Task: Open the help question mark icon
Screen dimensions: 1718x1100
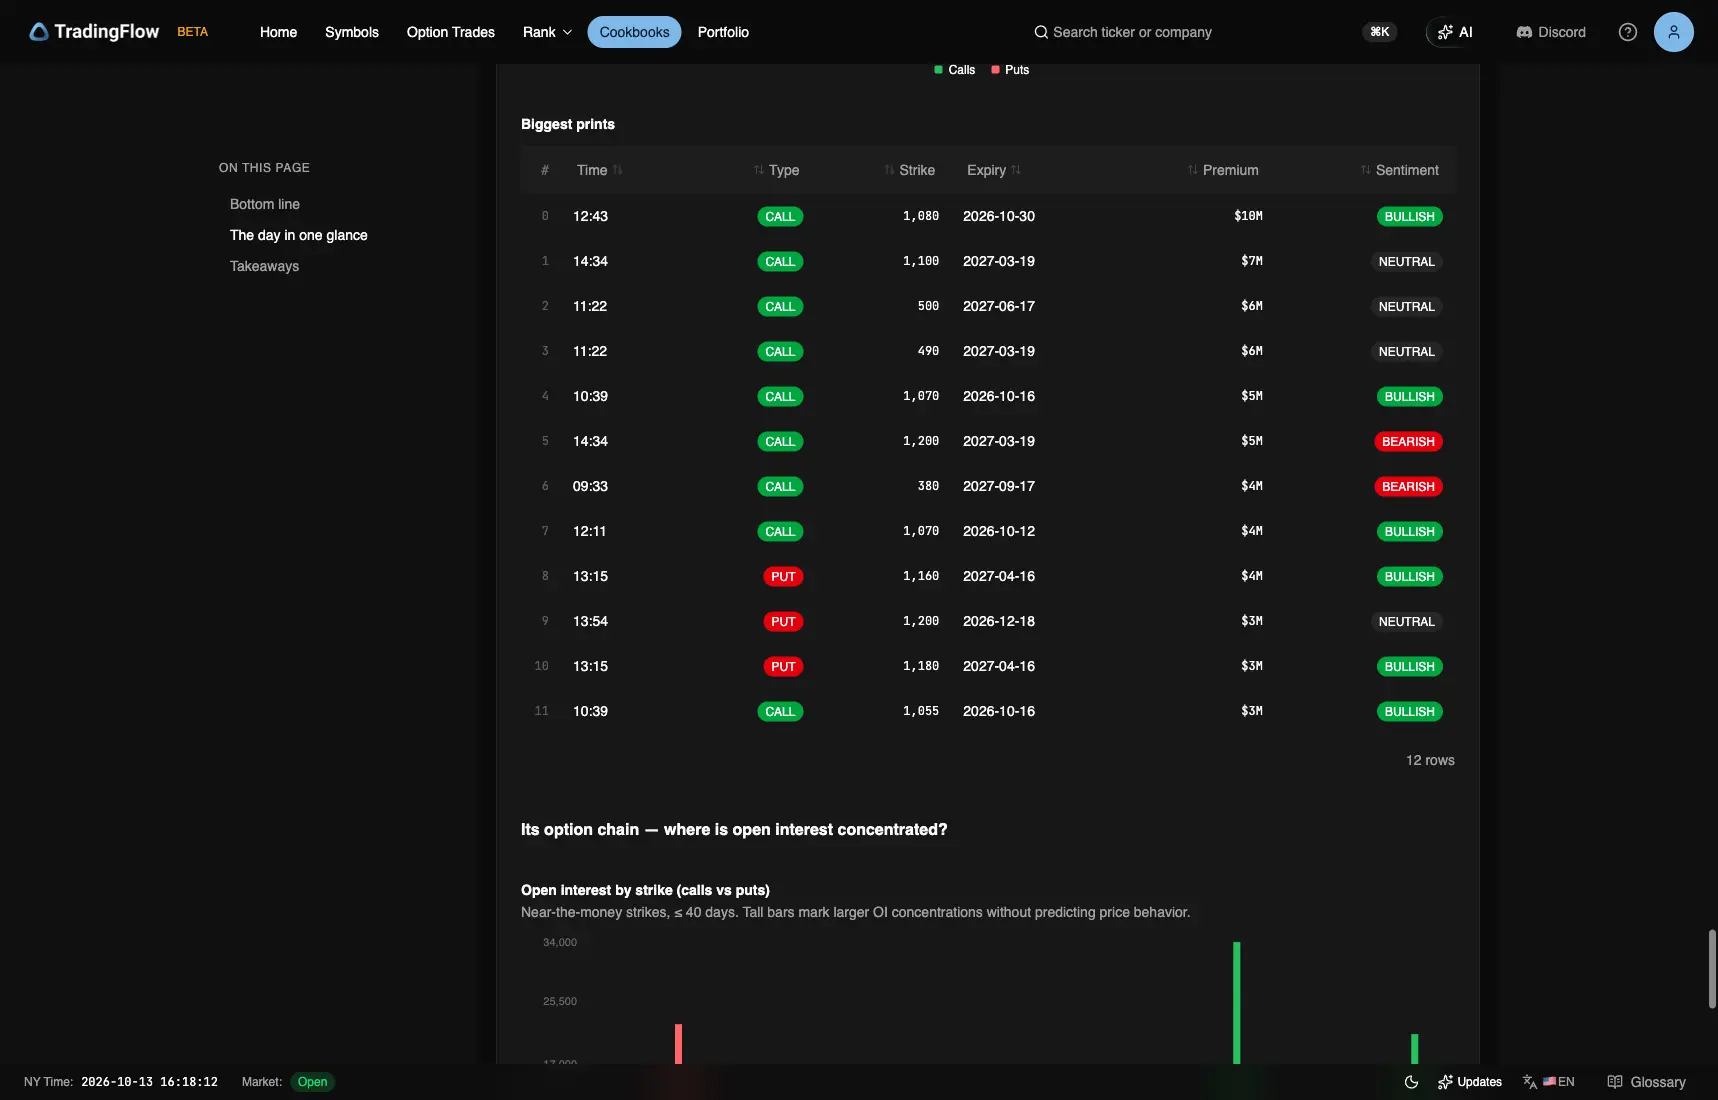Action: tap(1628, 32)
